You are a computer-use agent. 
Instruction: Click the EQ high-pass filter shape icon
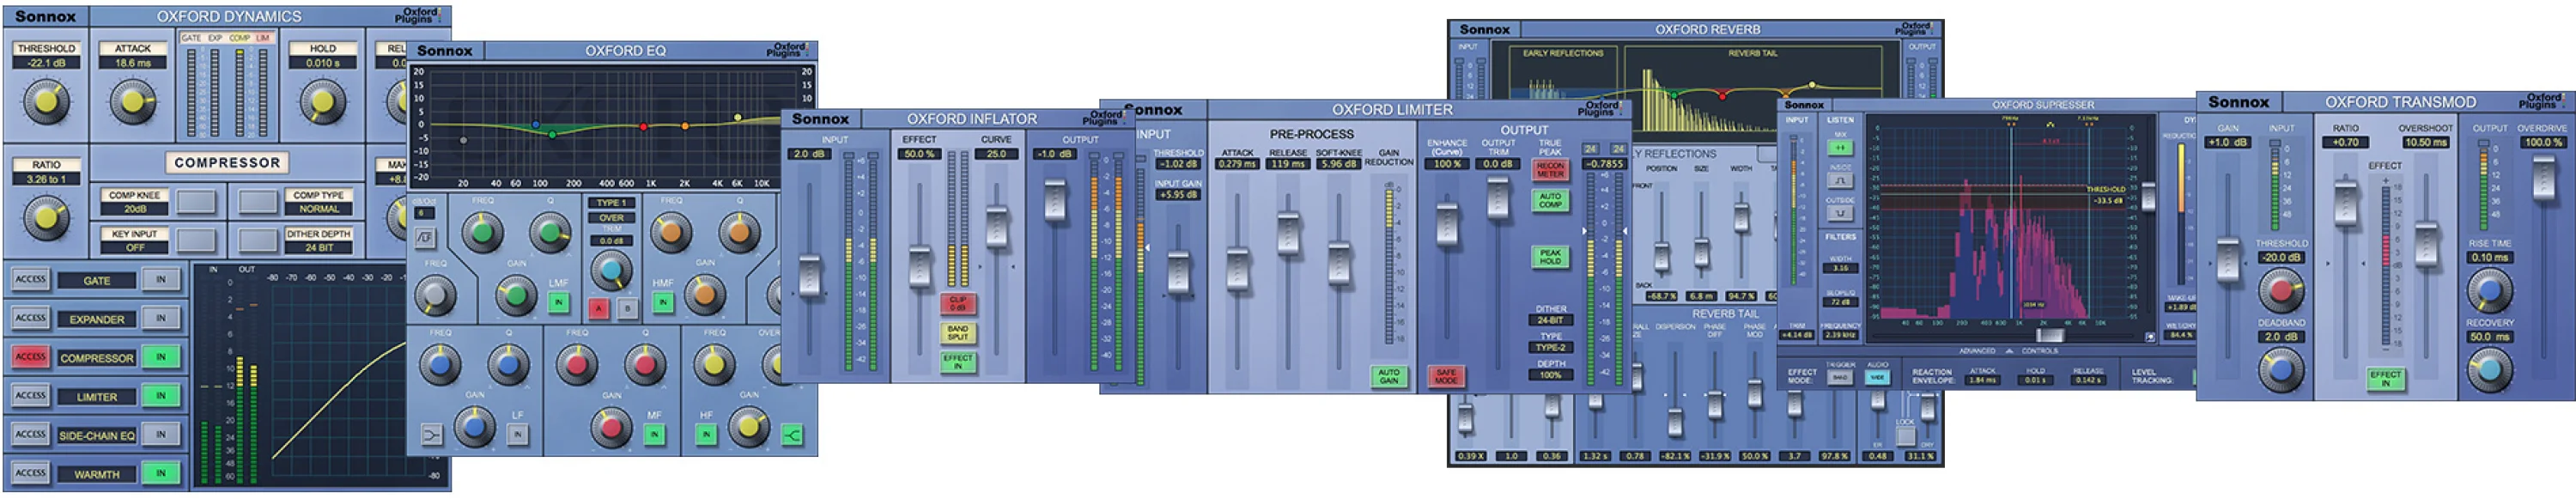point(425,238)
